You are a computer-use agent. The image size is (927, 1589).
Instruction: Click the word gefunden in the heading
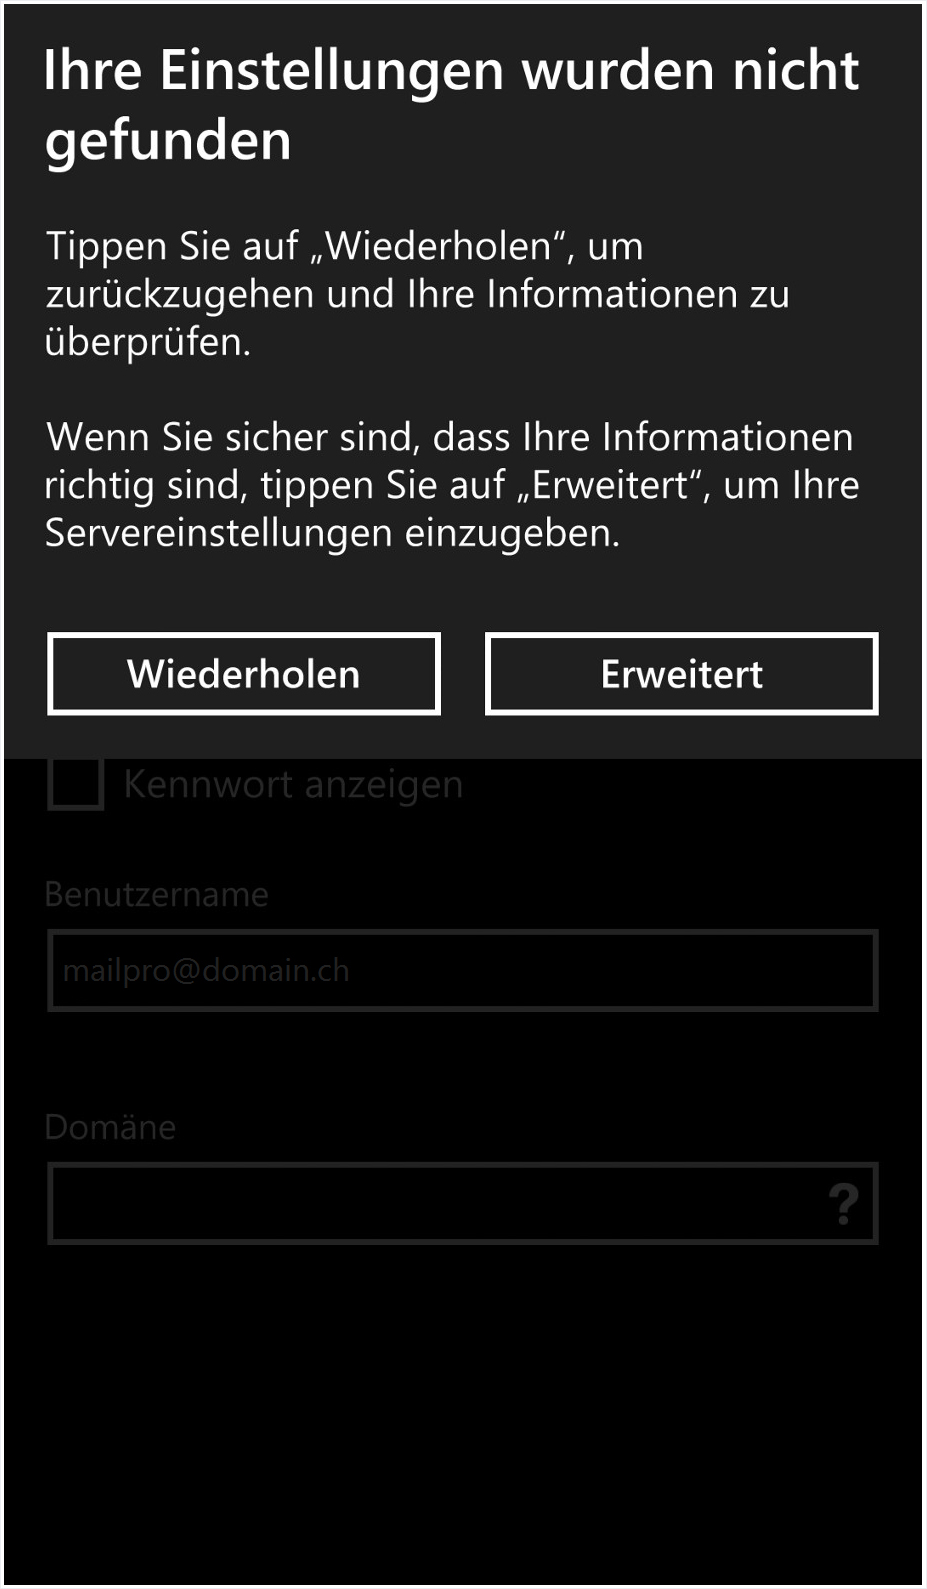click(168, 140)
